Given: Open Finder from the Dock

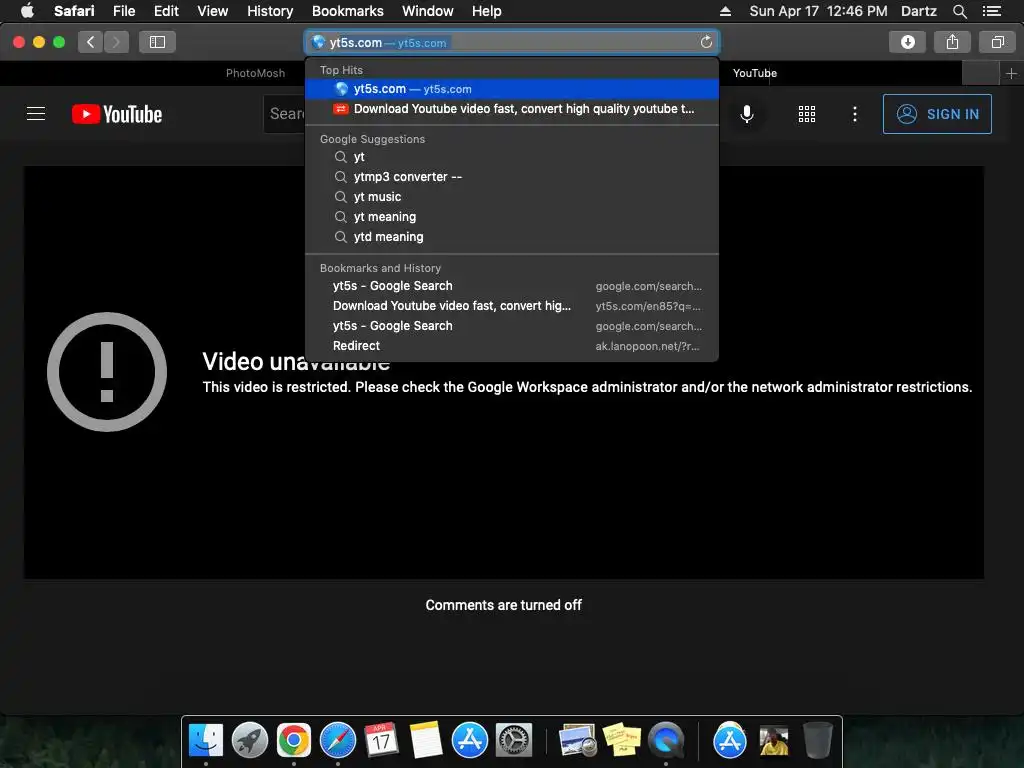Looking at the screenshot, I should [206, 741].
